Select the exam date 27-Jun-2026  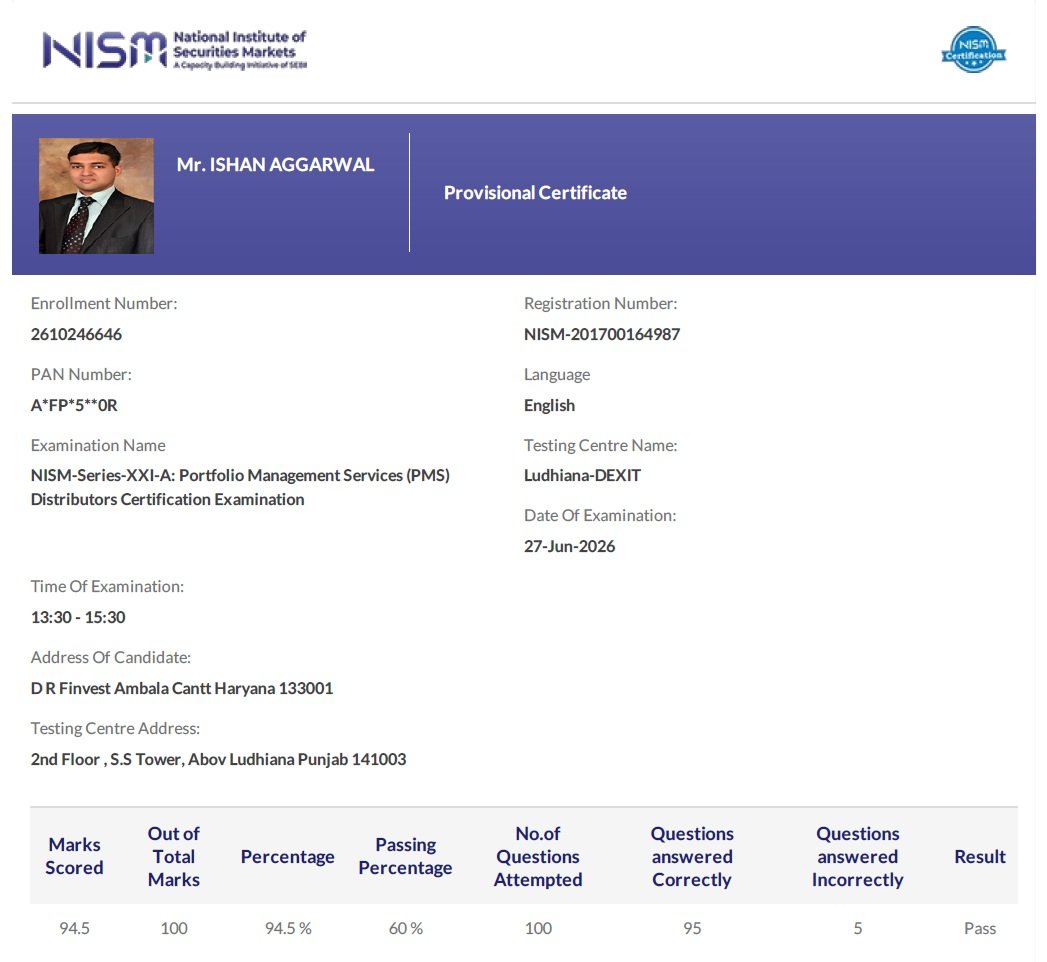570,546
